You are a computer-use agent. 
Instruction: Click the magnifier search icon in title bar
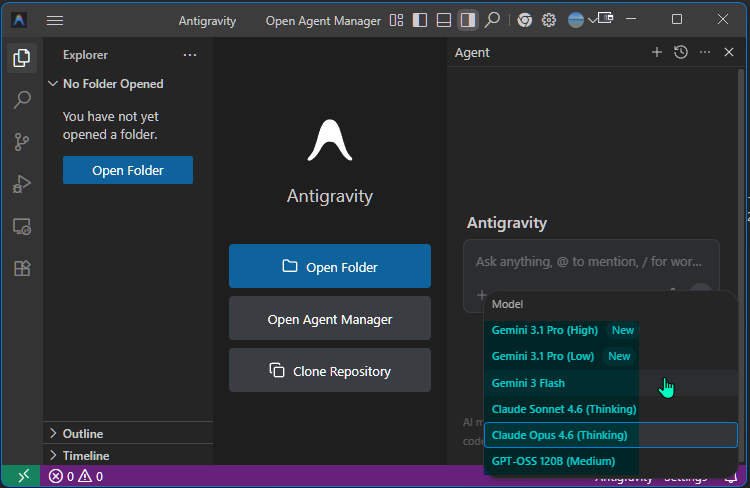coord(492,20)
